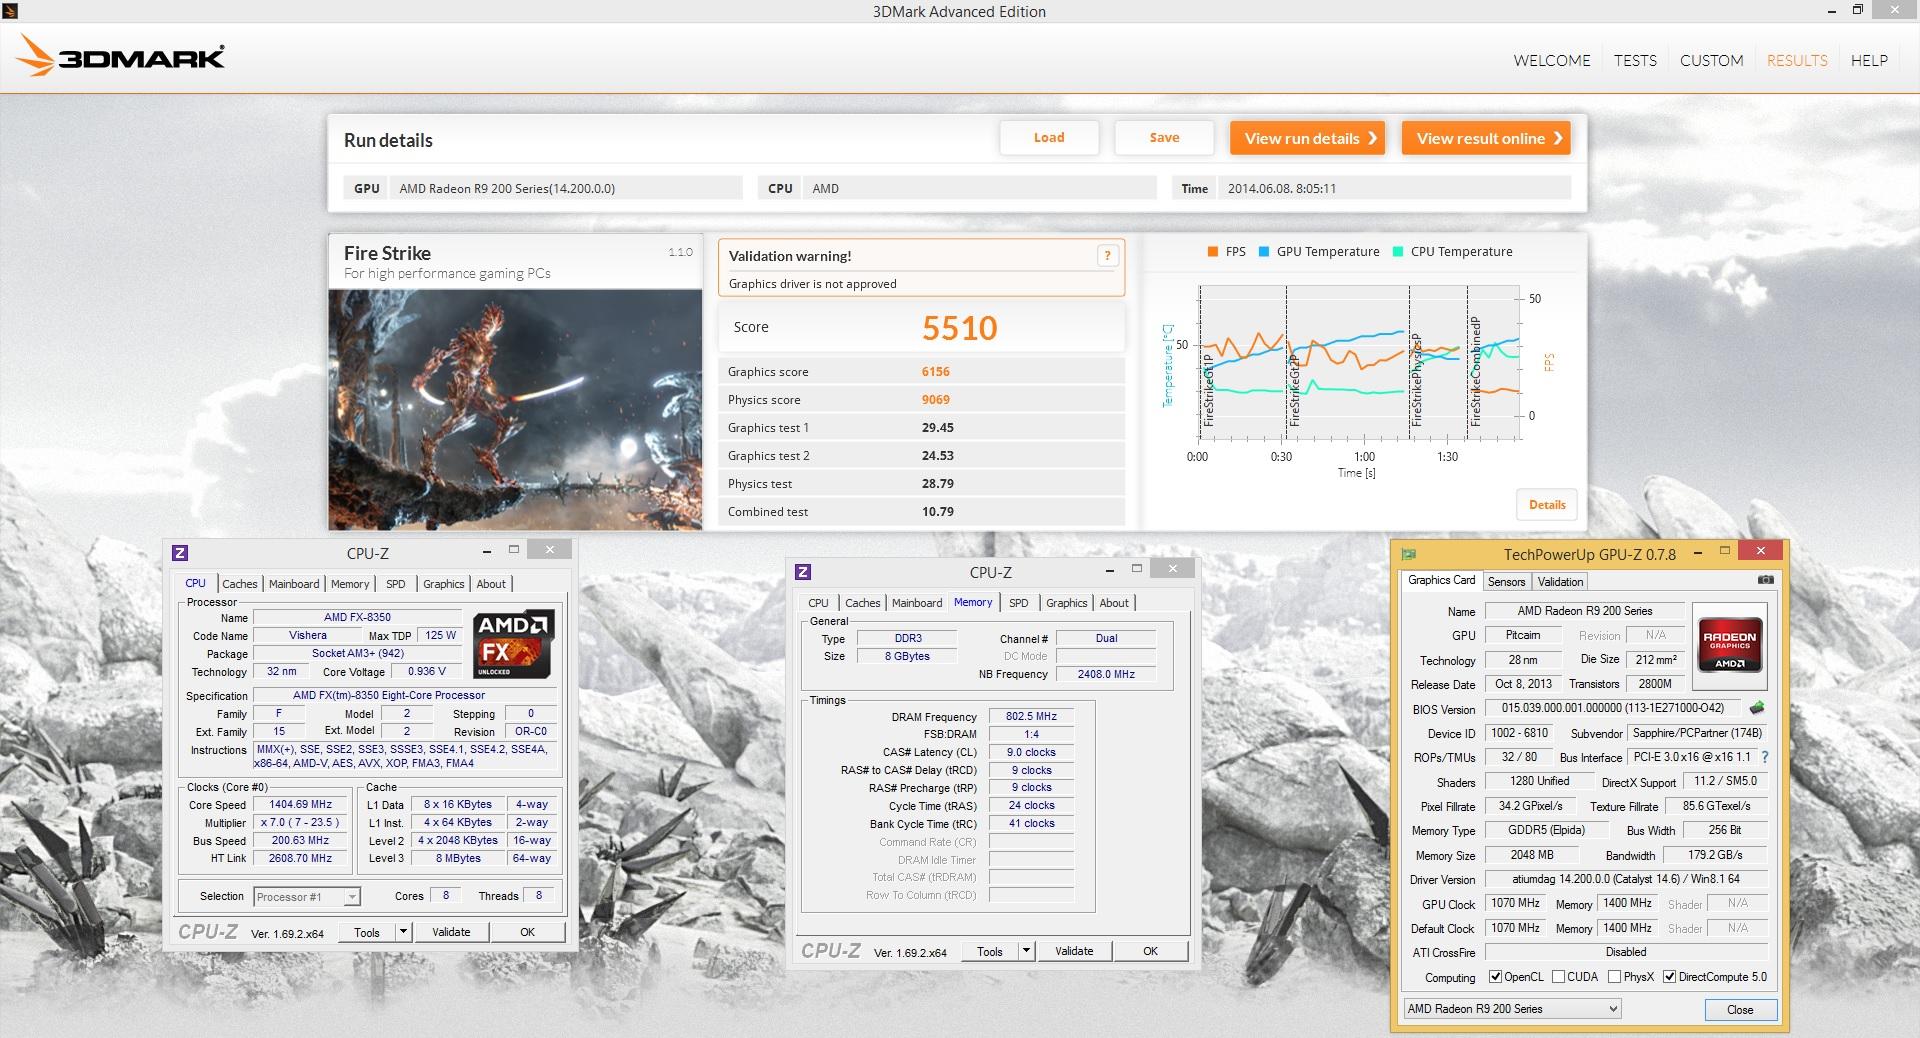Switch to the Validation tab in GPU-Z
This screenshot has height=1038, width=1920.
tap(1560, 582)
